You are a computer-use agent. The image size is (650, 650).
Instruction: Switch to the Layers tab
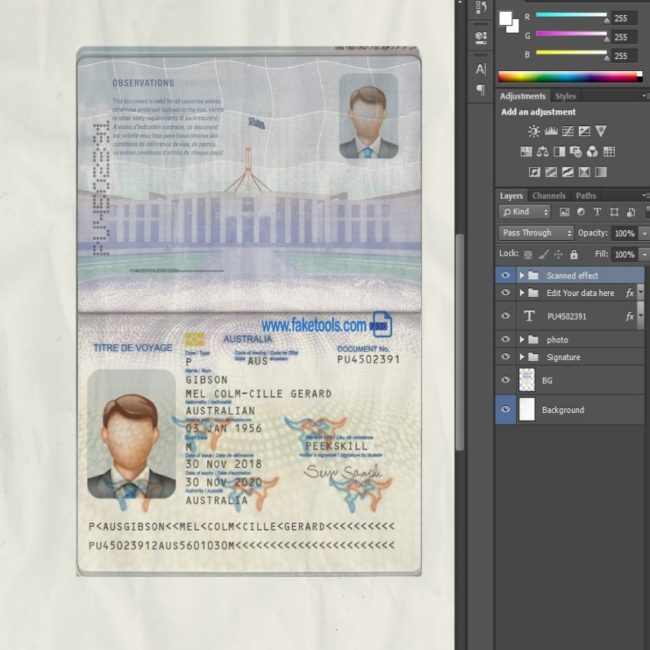point(511,196)
